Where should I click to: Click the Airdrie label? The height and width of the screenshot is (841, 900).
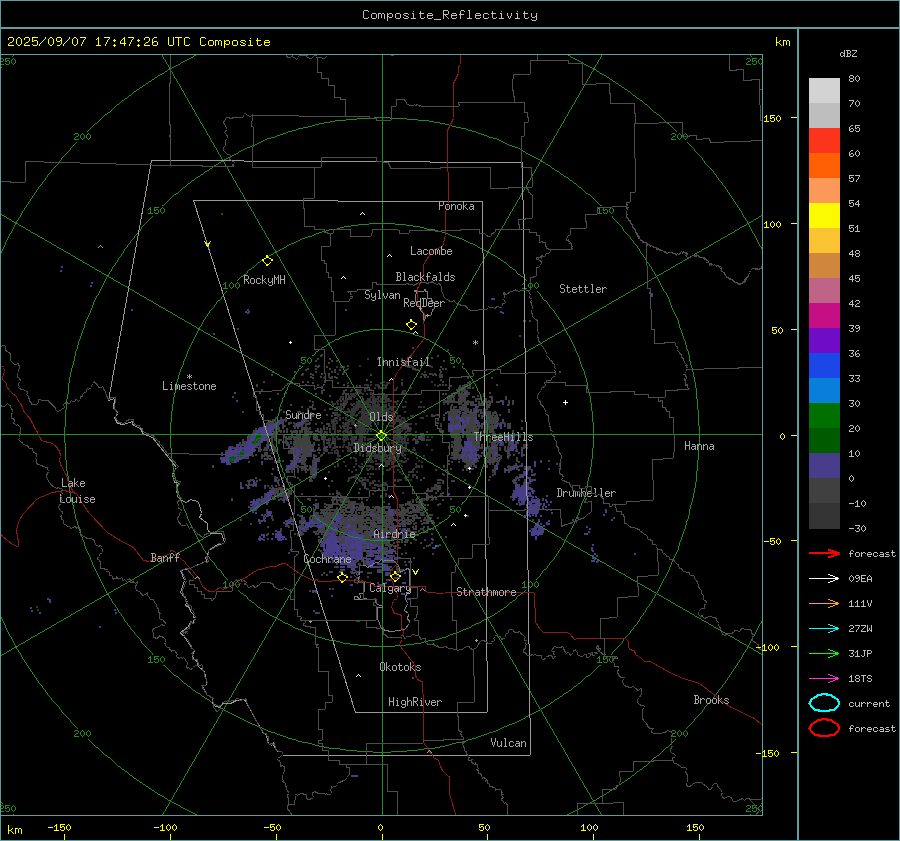[x=394, y=534]
